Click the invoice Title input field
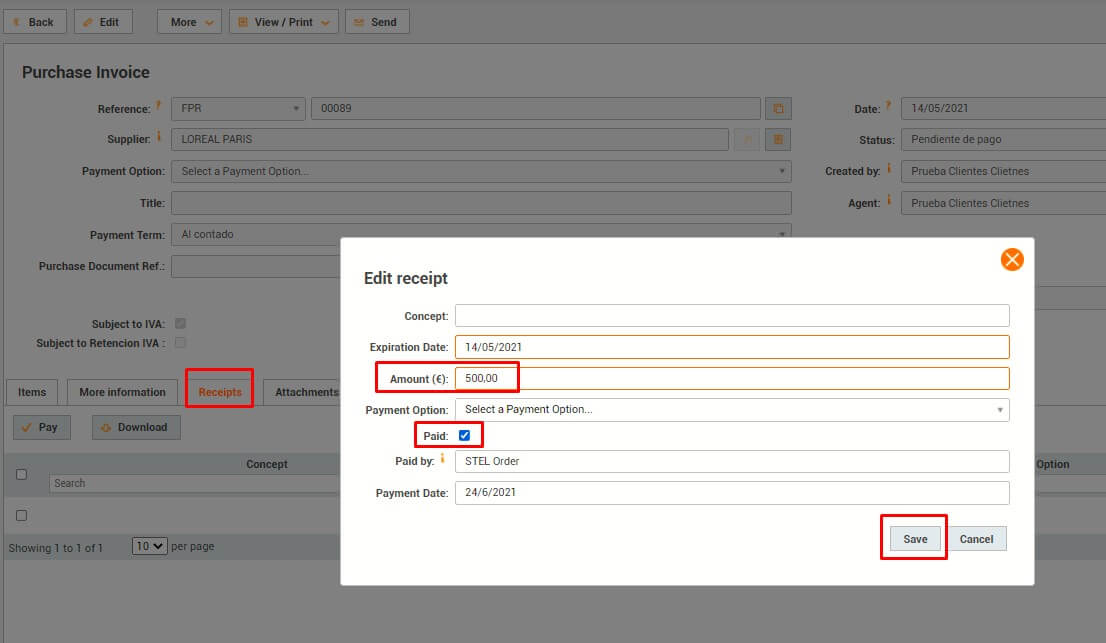Image resolution: width=1106 pixels, height=643 pixels. [x=481, y=203]
